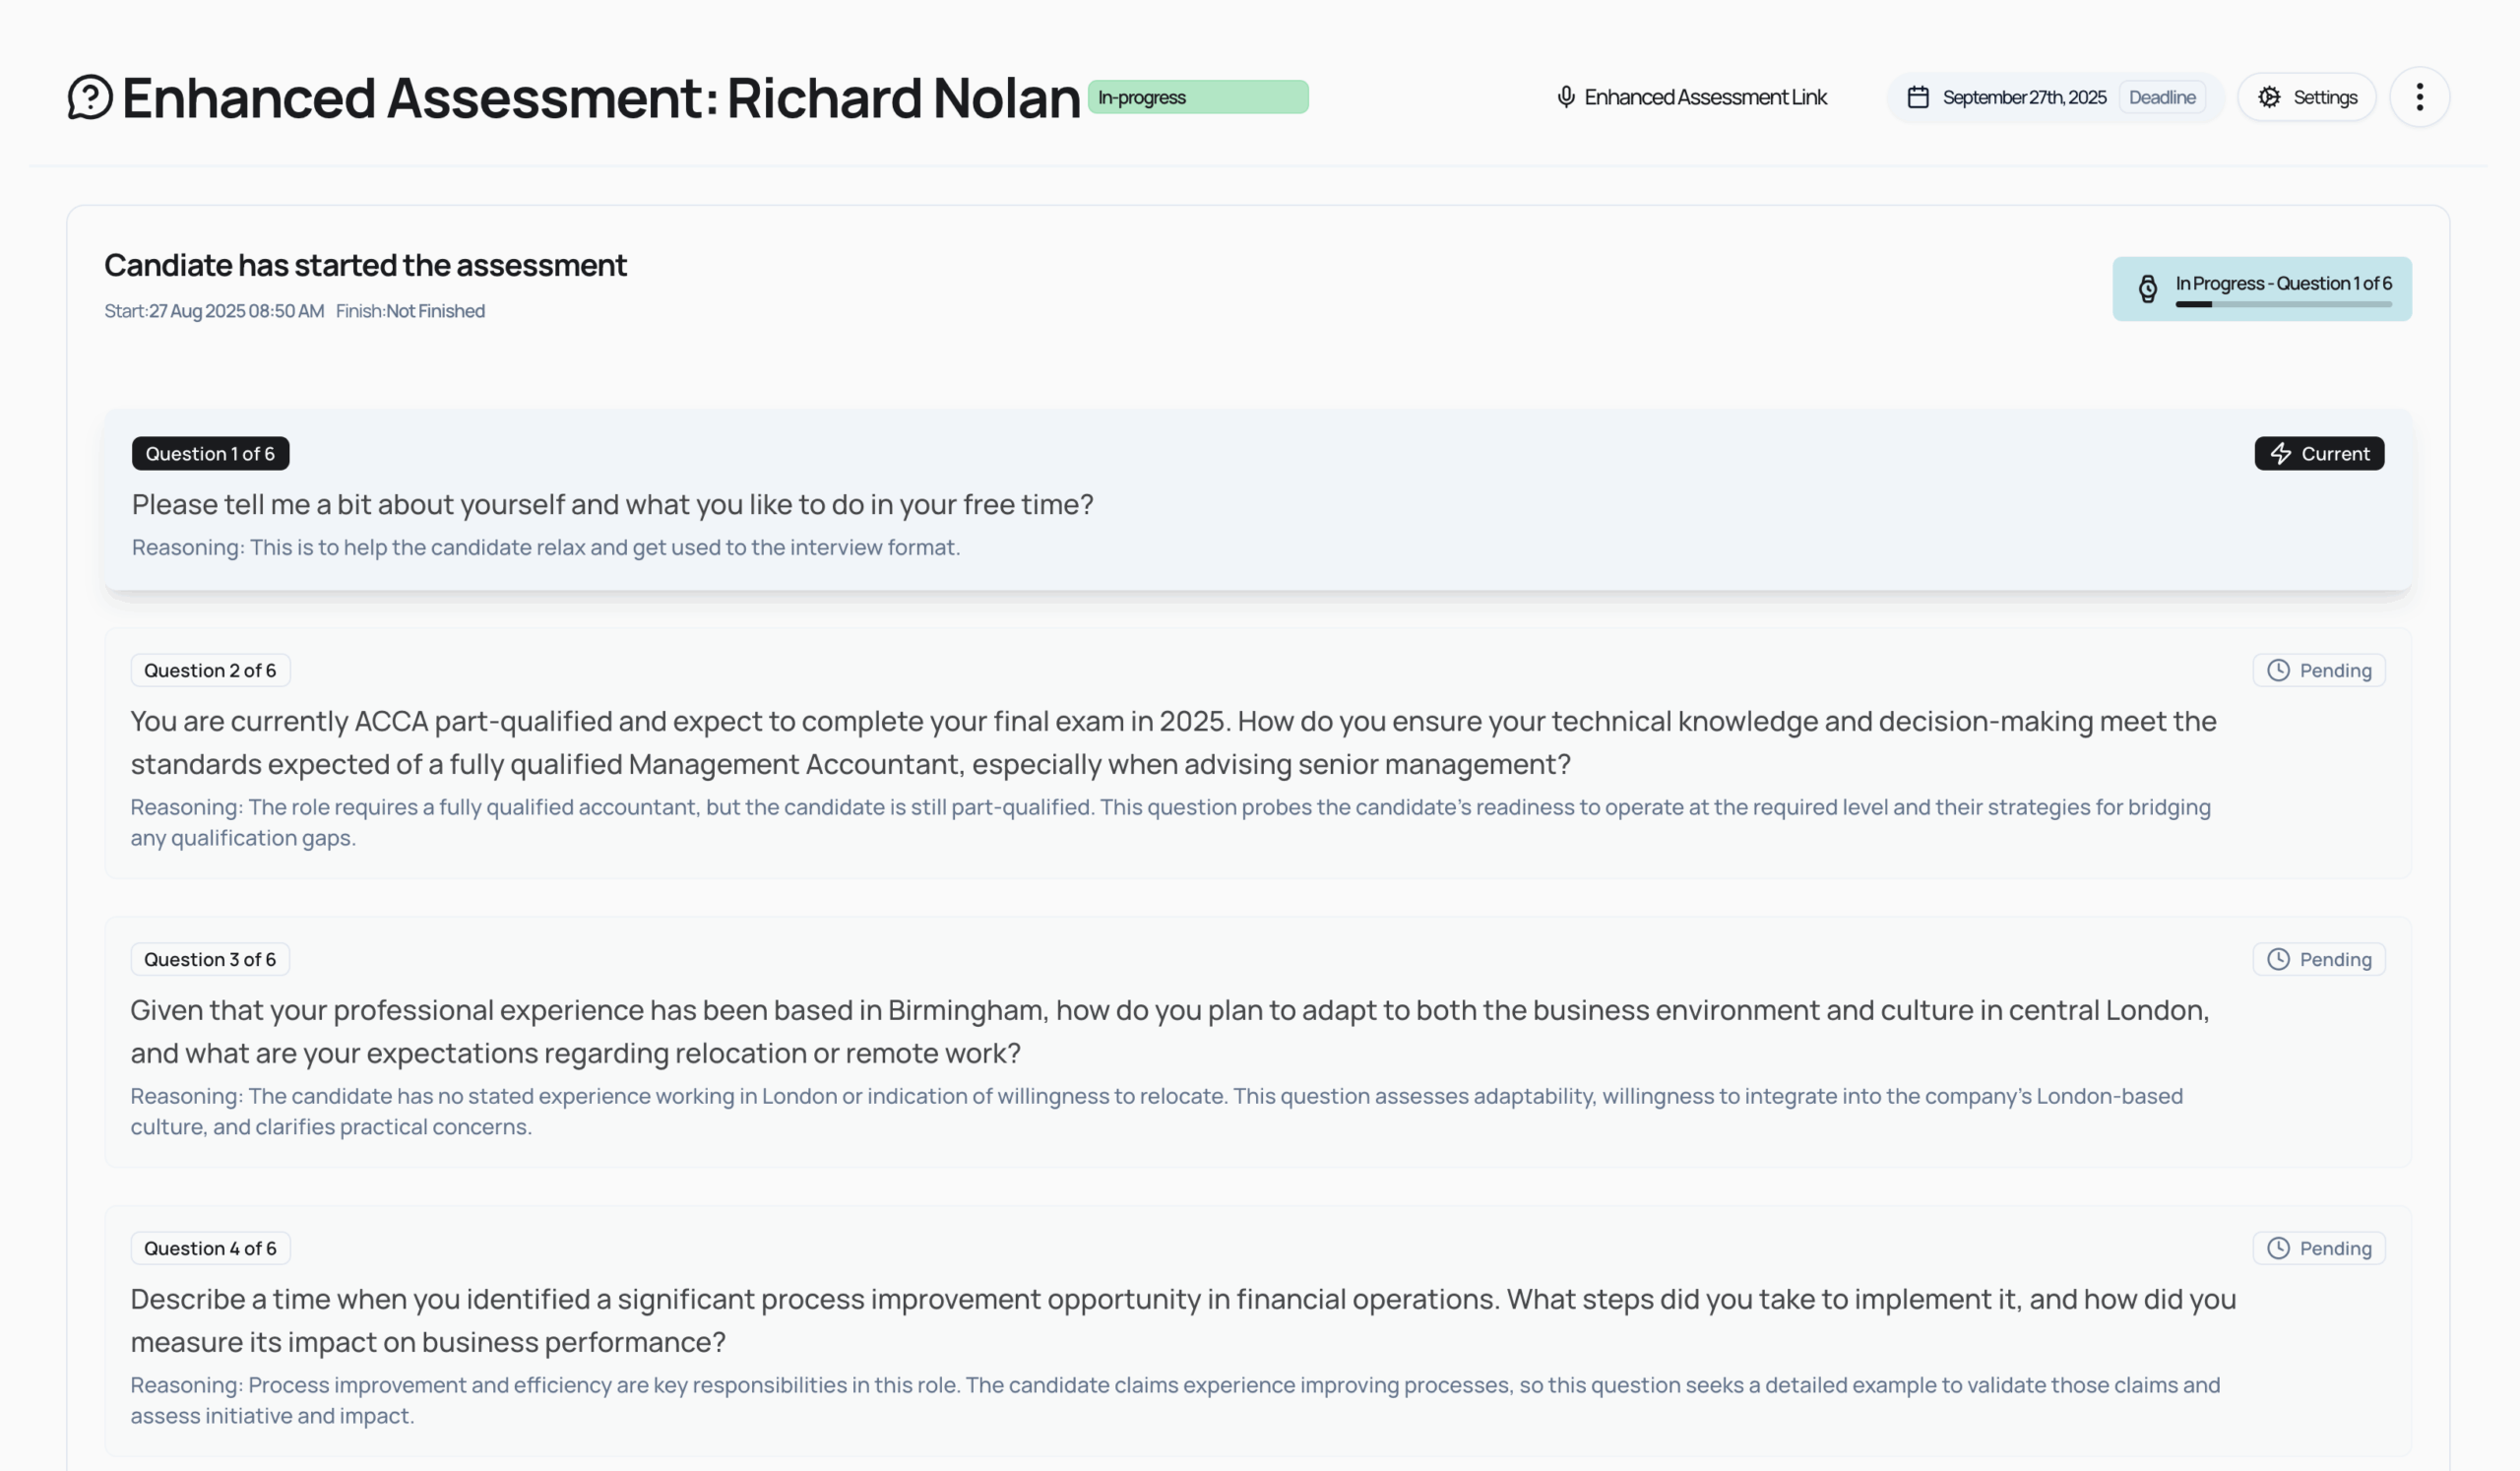Expand the Question 4 process improvement card

[x=1182, y=1320]
